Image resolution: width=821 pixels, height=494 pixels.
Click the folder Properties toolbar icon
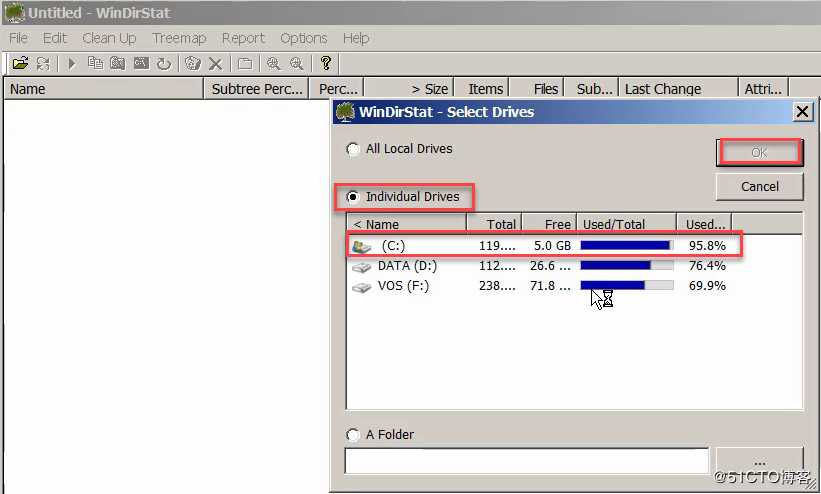pos(245,64)
